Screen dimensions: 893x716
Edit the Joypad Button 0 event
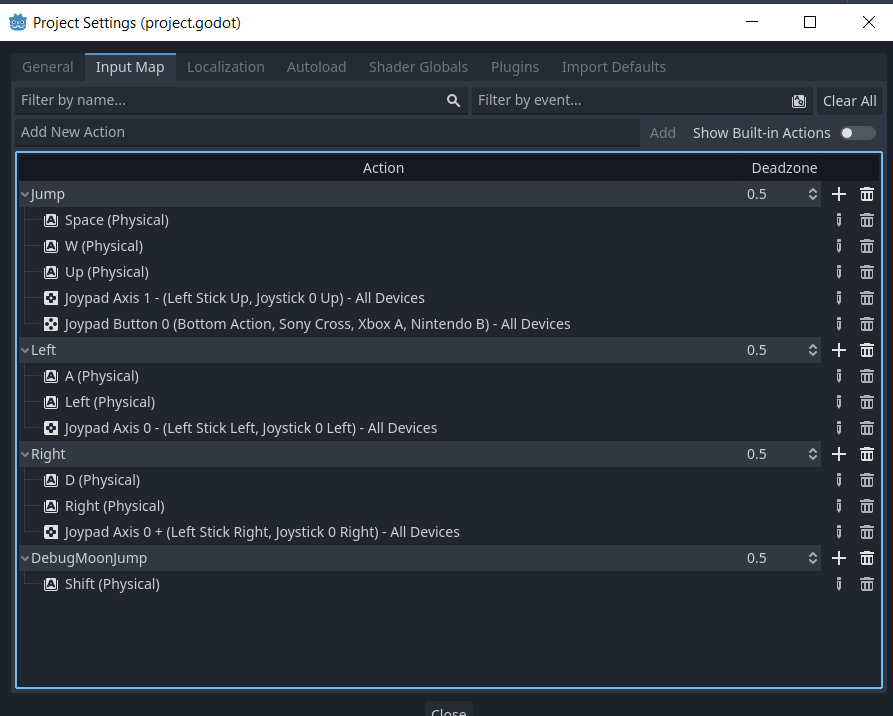pos(838,324)
